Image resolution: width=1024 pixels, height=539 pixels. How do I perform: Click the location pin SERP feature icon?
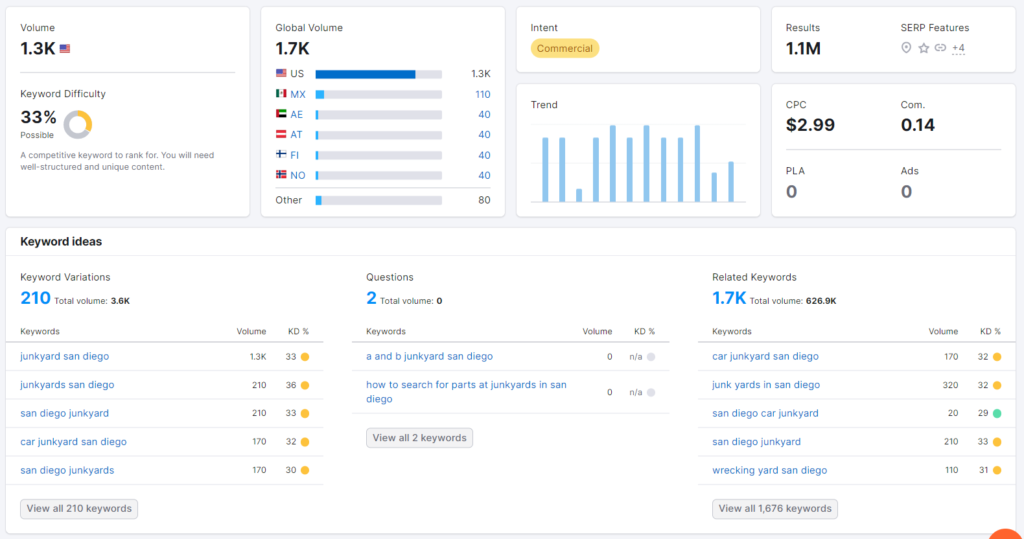[906, 48]
